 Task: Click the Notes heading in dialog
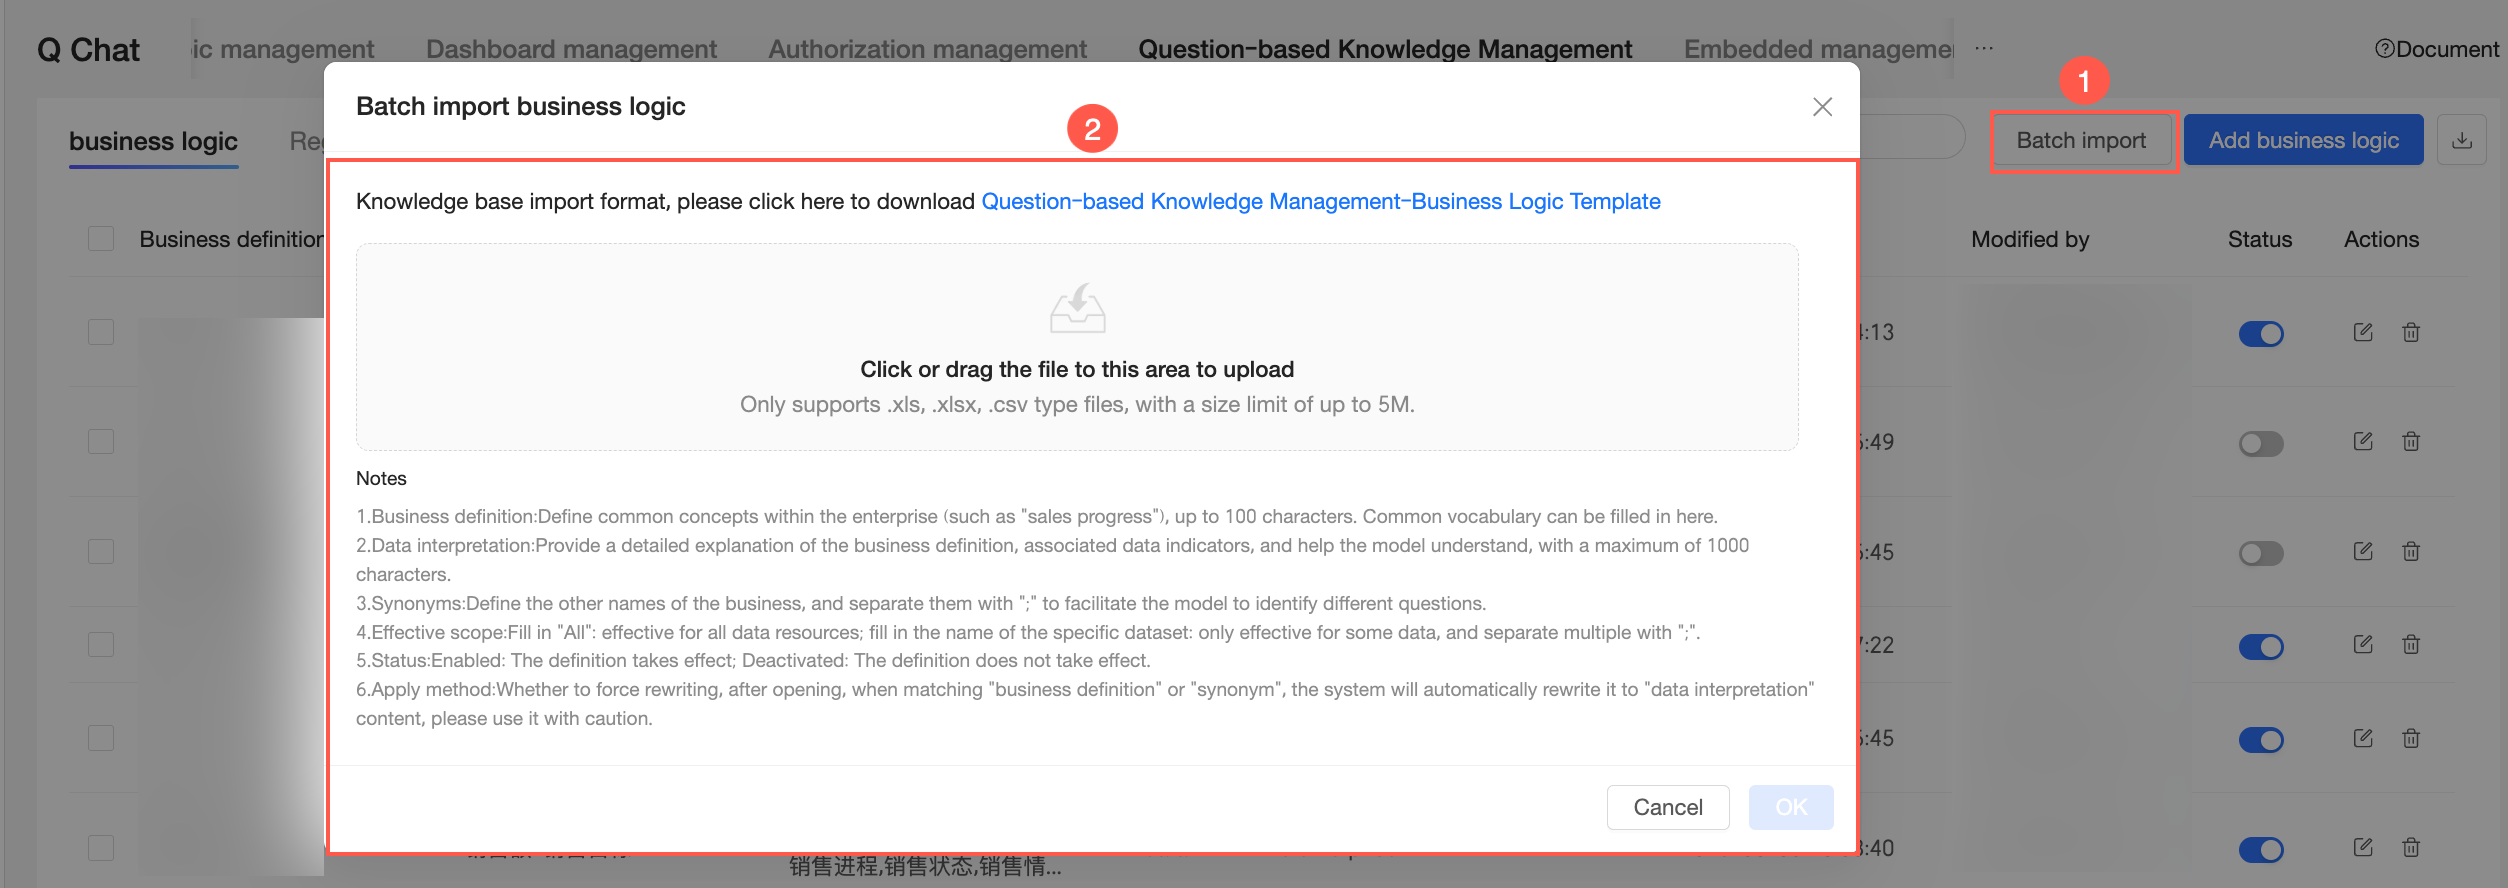pyautogui.click(x=381, y=478)
